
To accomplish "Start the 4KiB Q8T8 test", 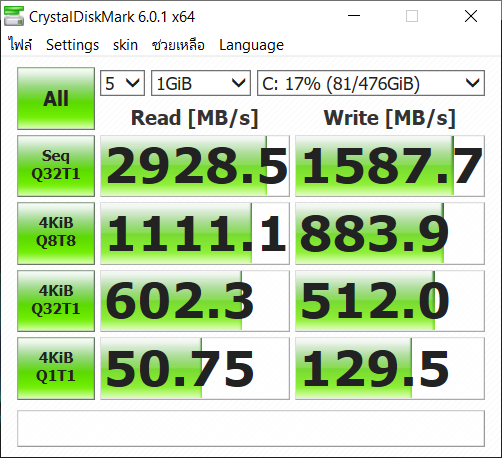I will (x=56, y=233).
